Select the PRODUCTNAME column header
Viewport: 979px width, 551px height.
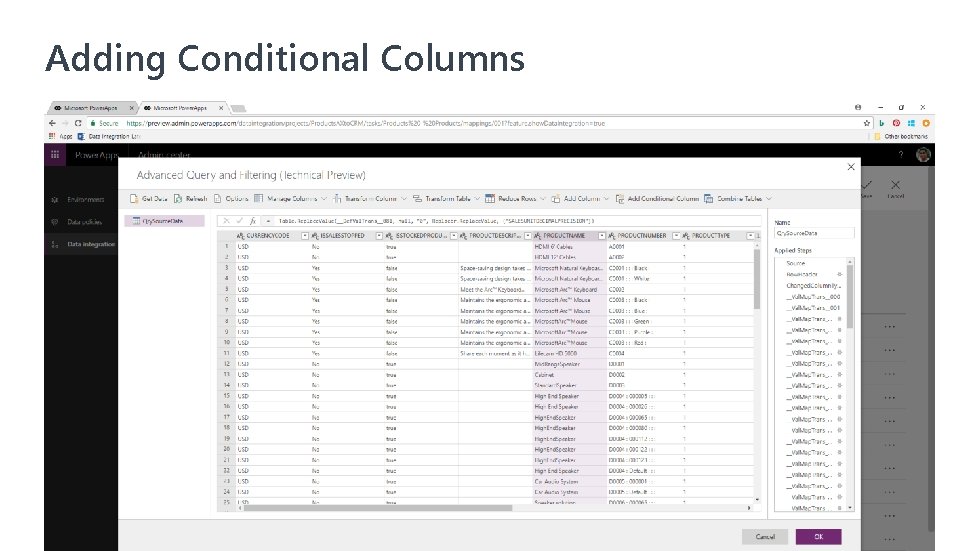569,236
